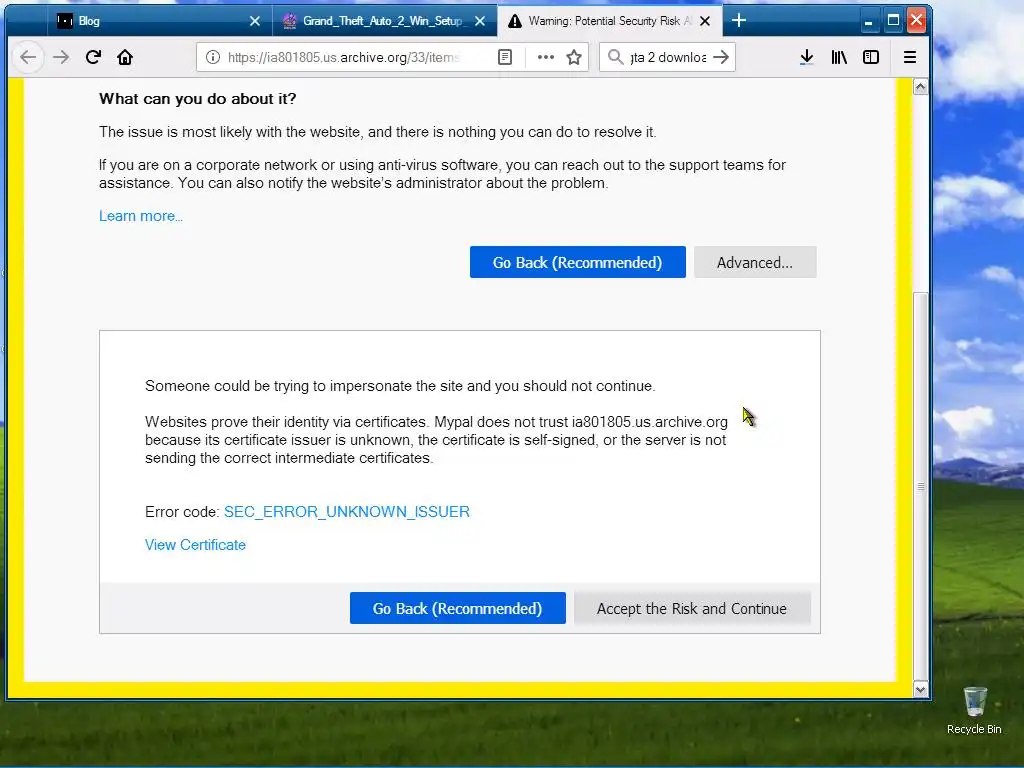This screenshot has height=768, width=1024.
Task: Open the downloads panel
Action: (x=807, y=57)
